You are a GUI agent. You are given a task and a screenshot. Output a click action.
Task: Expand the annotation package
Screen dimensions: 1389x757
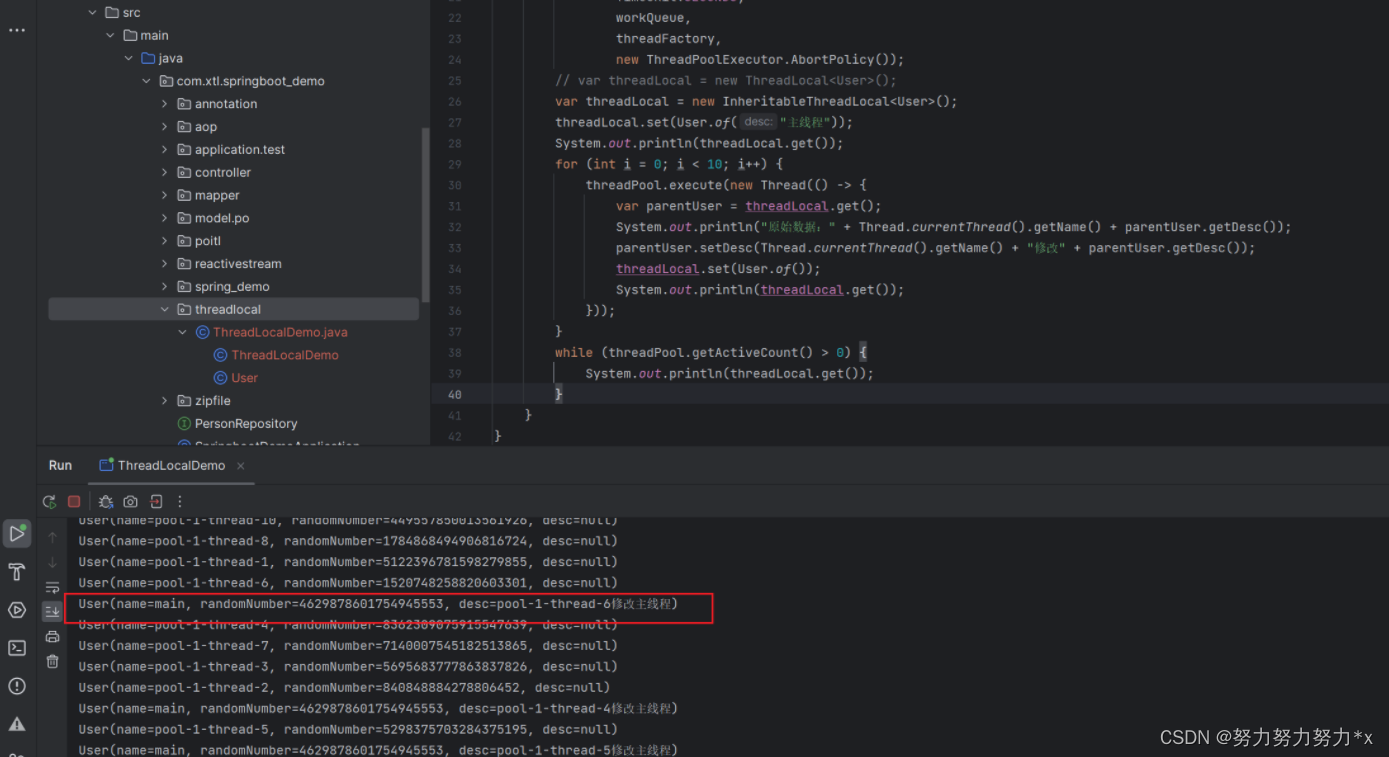165,104
